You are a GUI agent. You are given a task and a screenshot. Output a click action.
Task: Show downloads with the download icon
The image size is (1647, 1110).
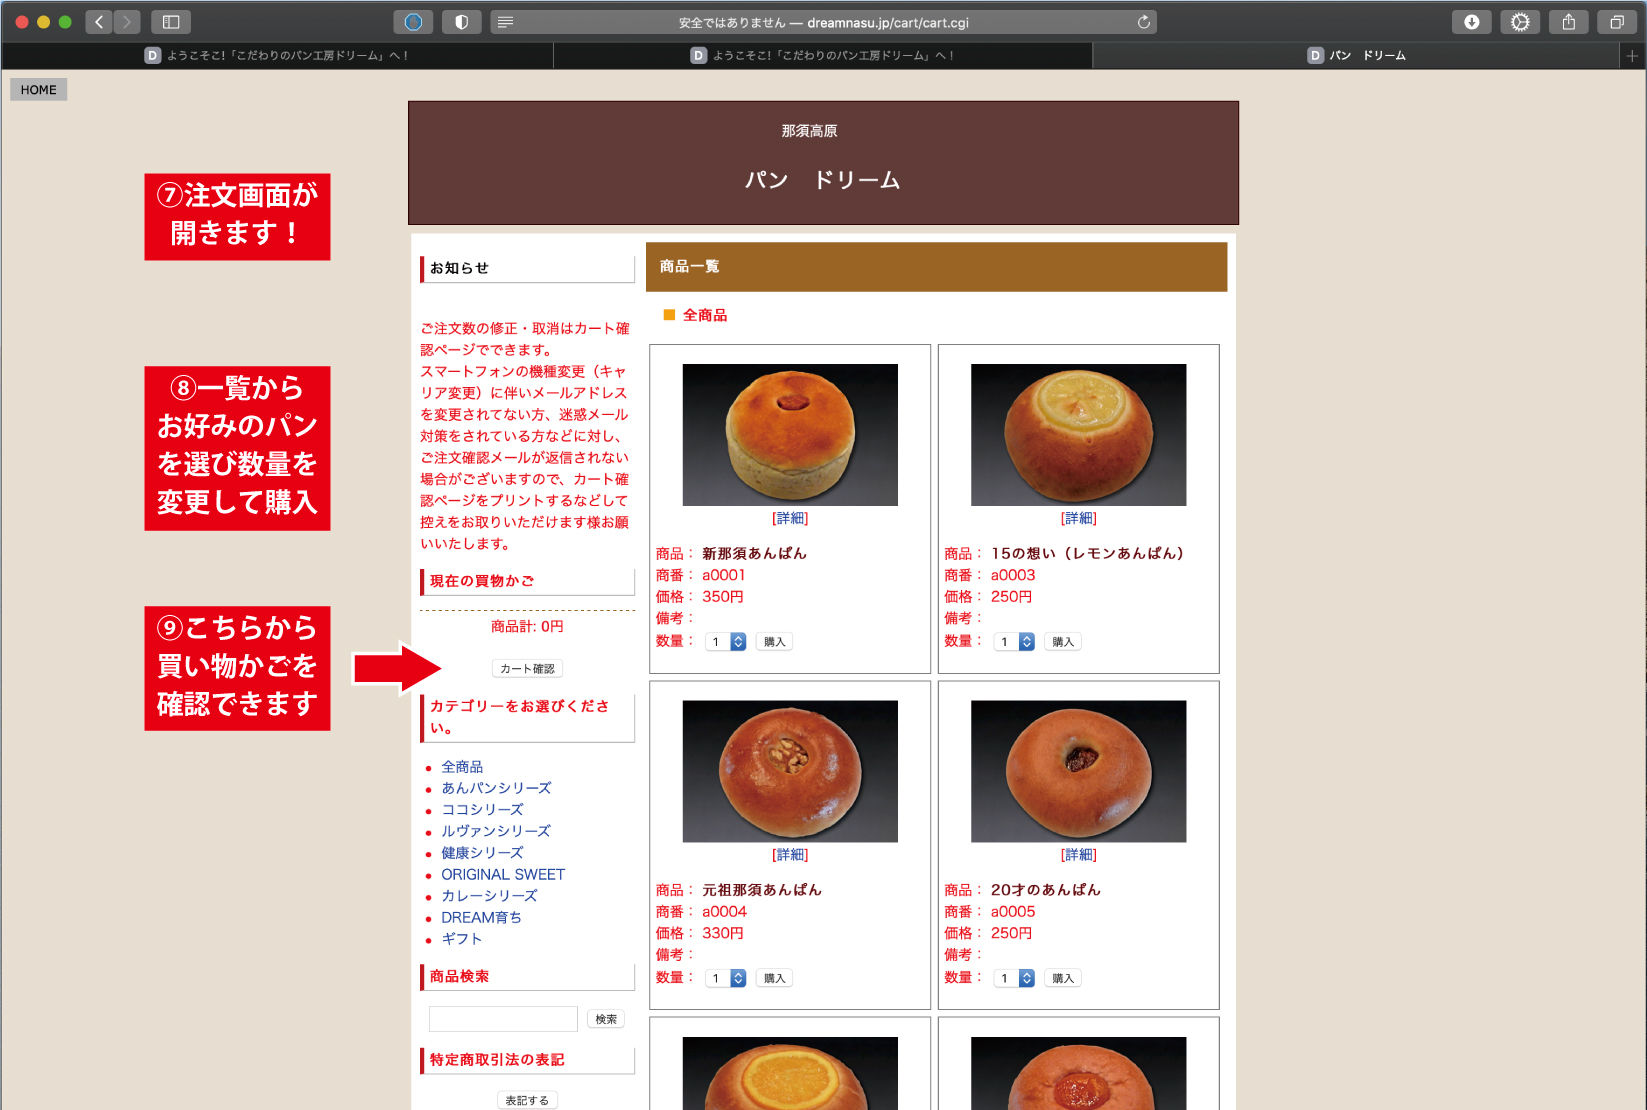coord(1472,22)
